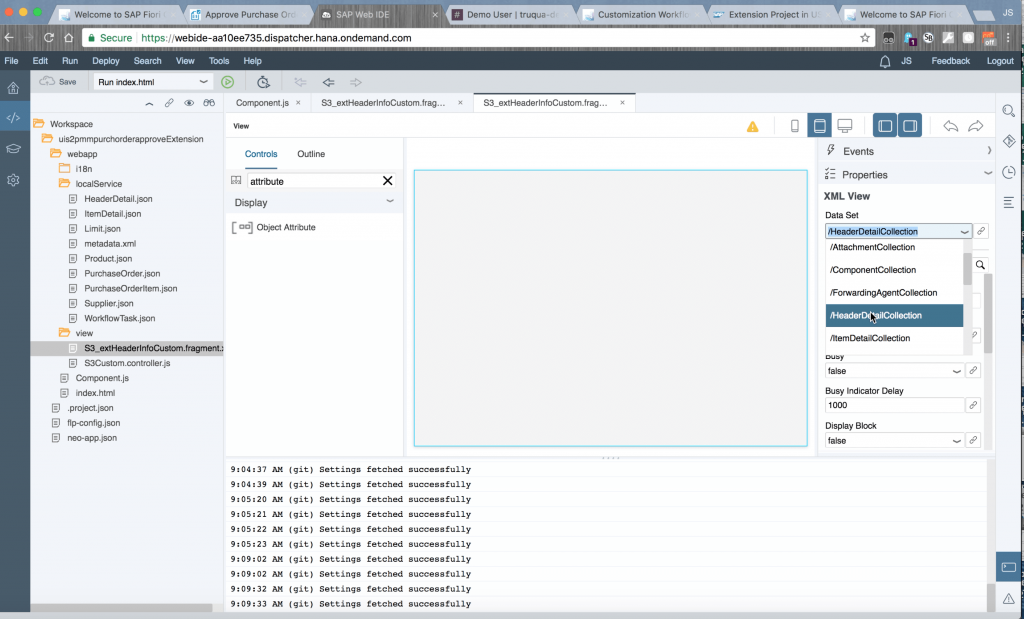Viewport: 1024px width, 619px height.
Task: Click the Busy Indicator Delay input field
Action: [x=894, y=405]
